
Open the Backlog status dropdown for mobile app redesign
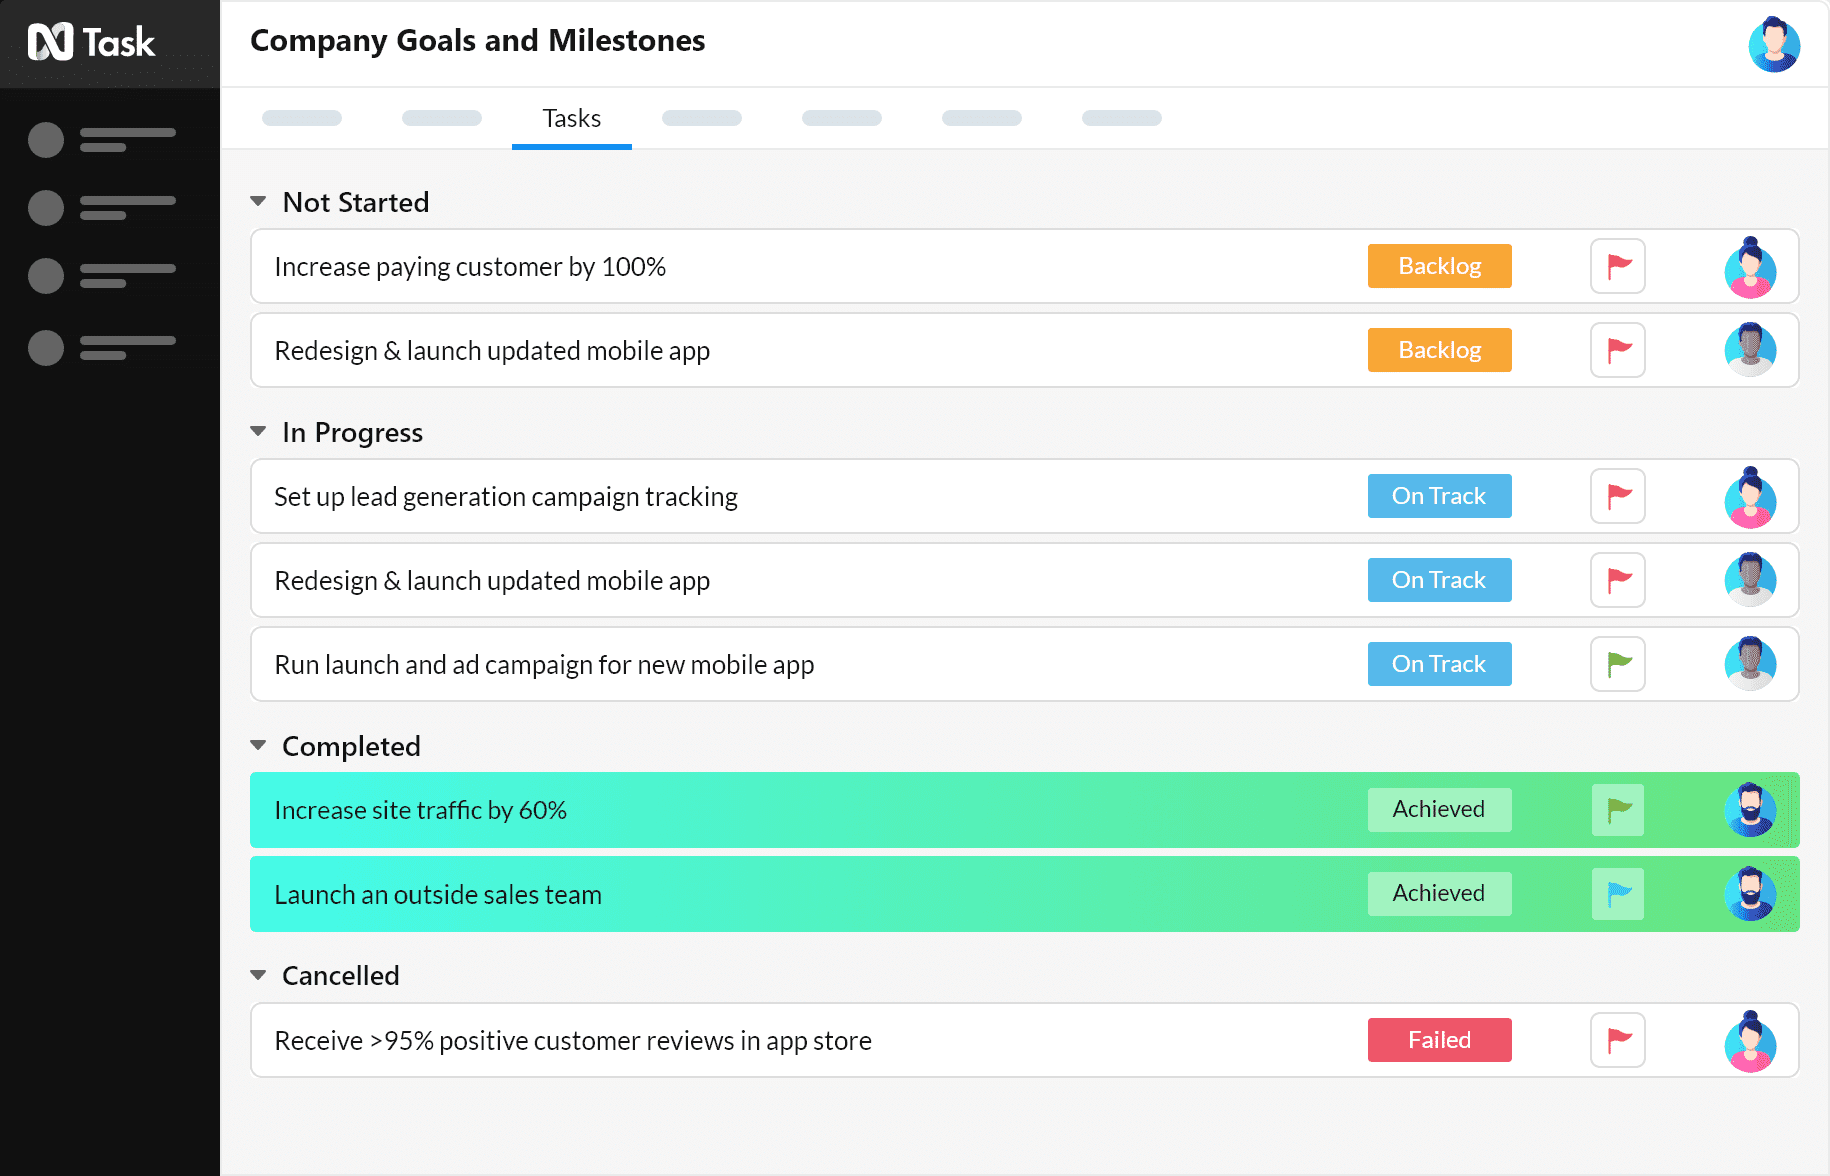tap(1439, 350)
